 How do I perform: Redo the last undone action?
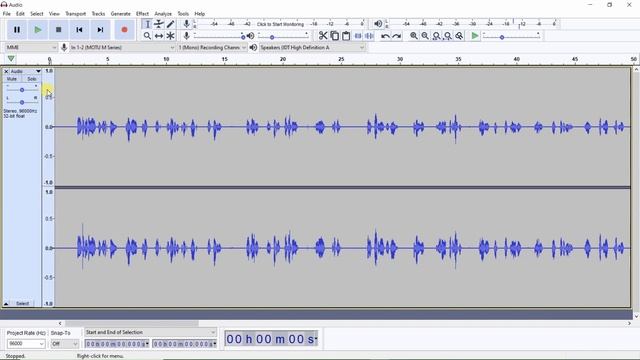click(x=396, y=36)
